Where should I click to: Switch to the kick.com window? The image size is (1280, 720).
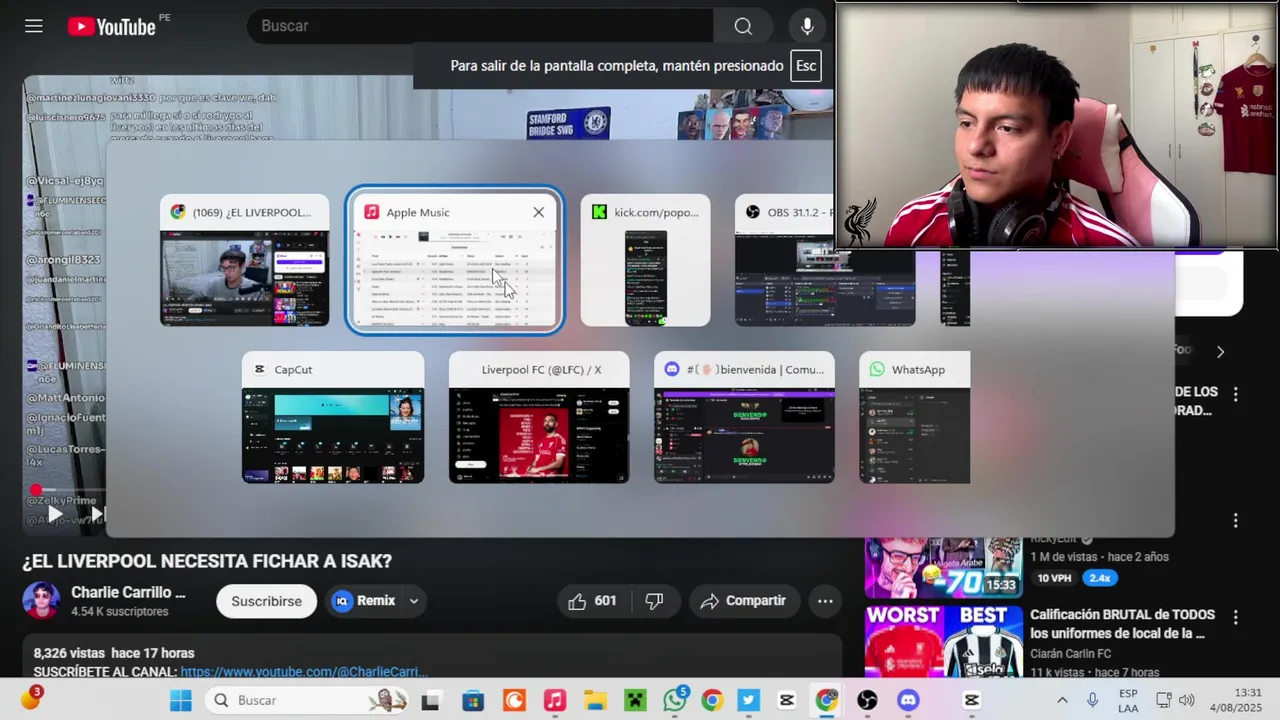[x=646, y=261]
